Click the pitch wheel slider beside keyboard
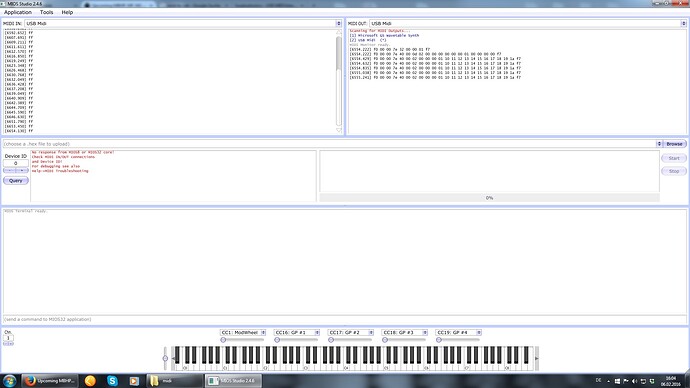The width and height of the screenshot is (690, 388). tap(165, 358)
